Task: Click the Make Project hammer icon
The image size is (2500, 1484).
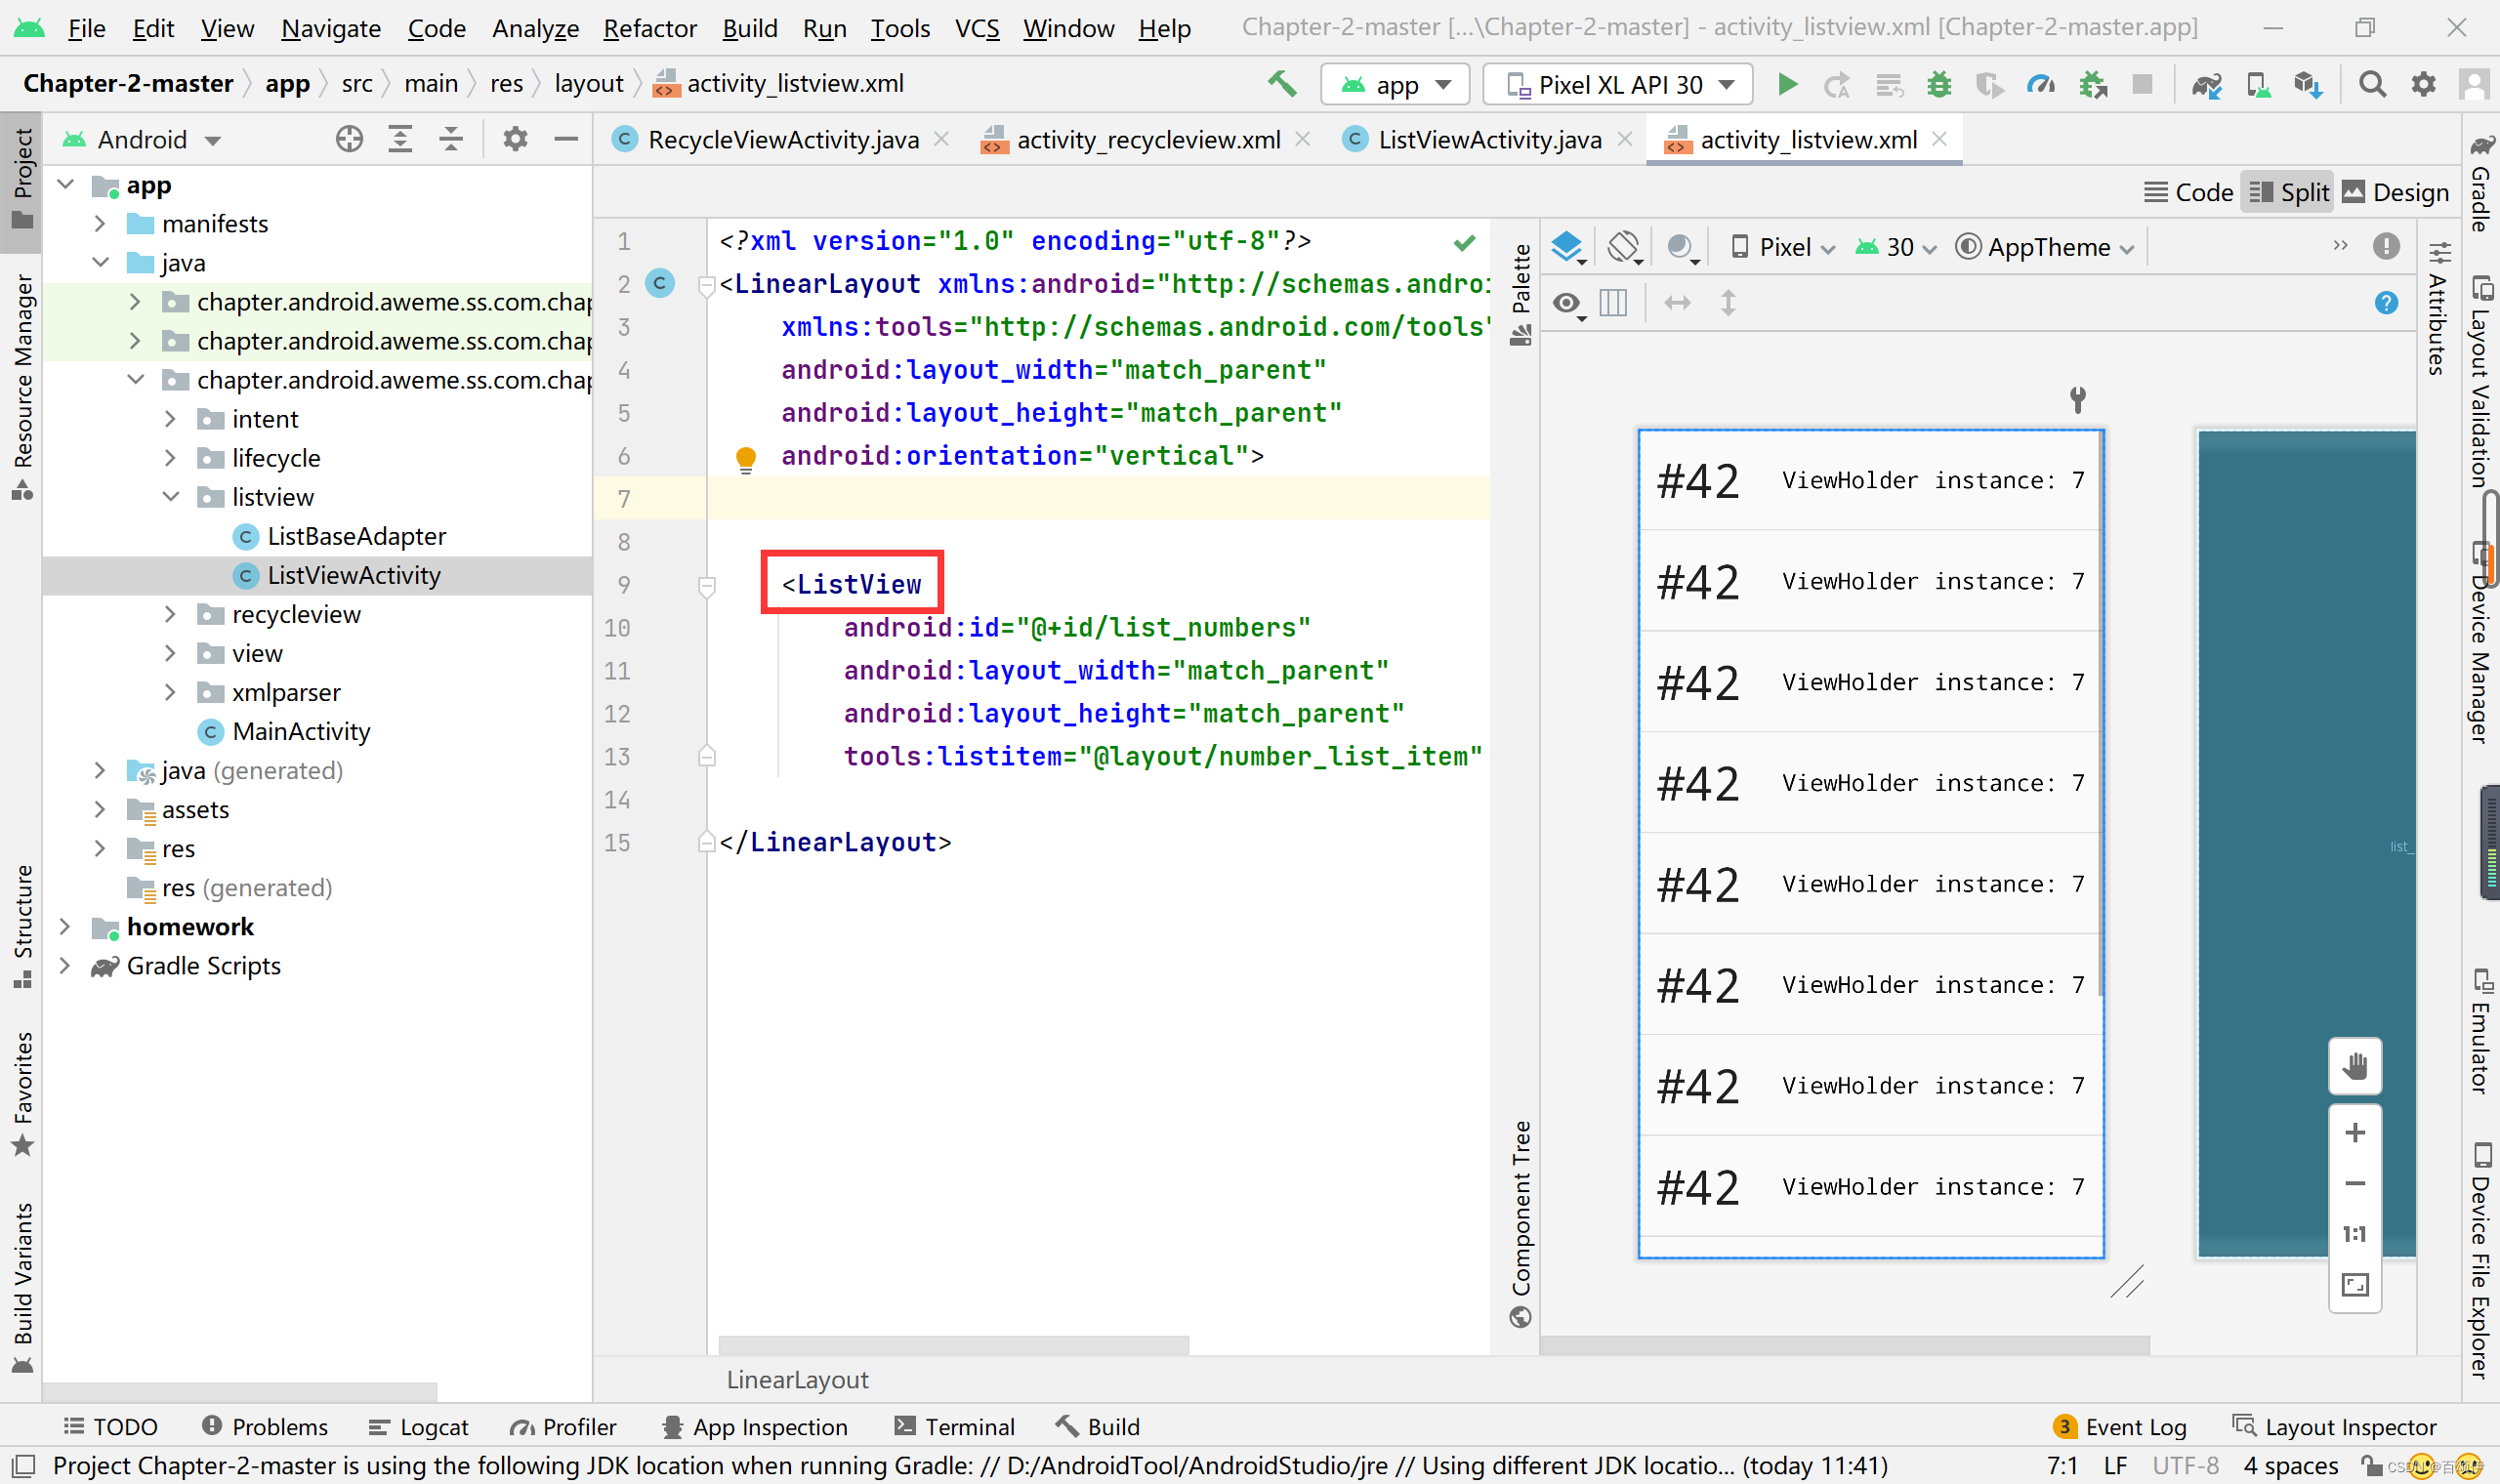Action: [1282, 84]
